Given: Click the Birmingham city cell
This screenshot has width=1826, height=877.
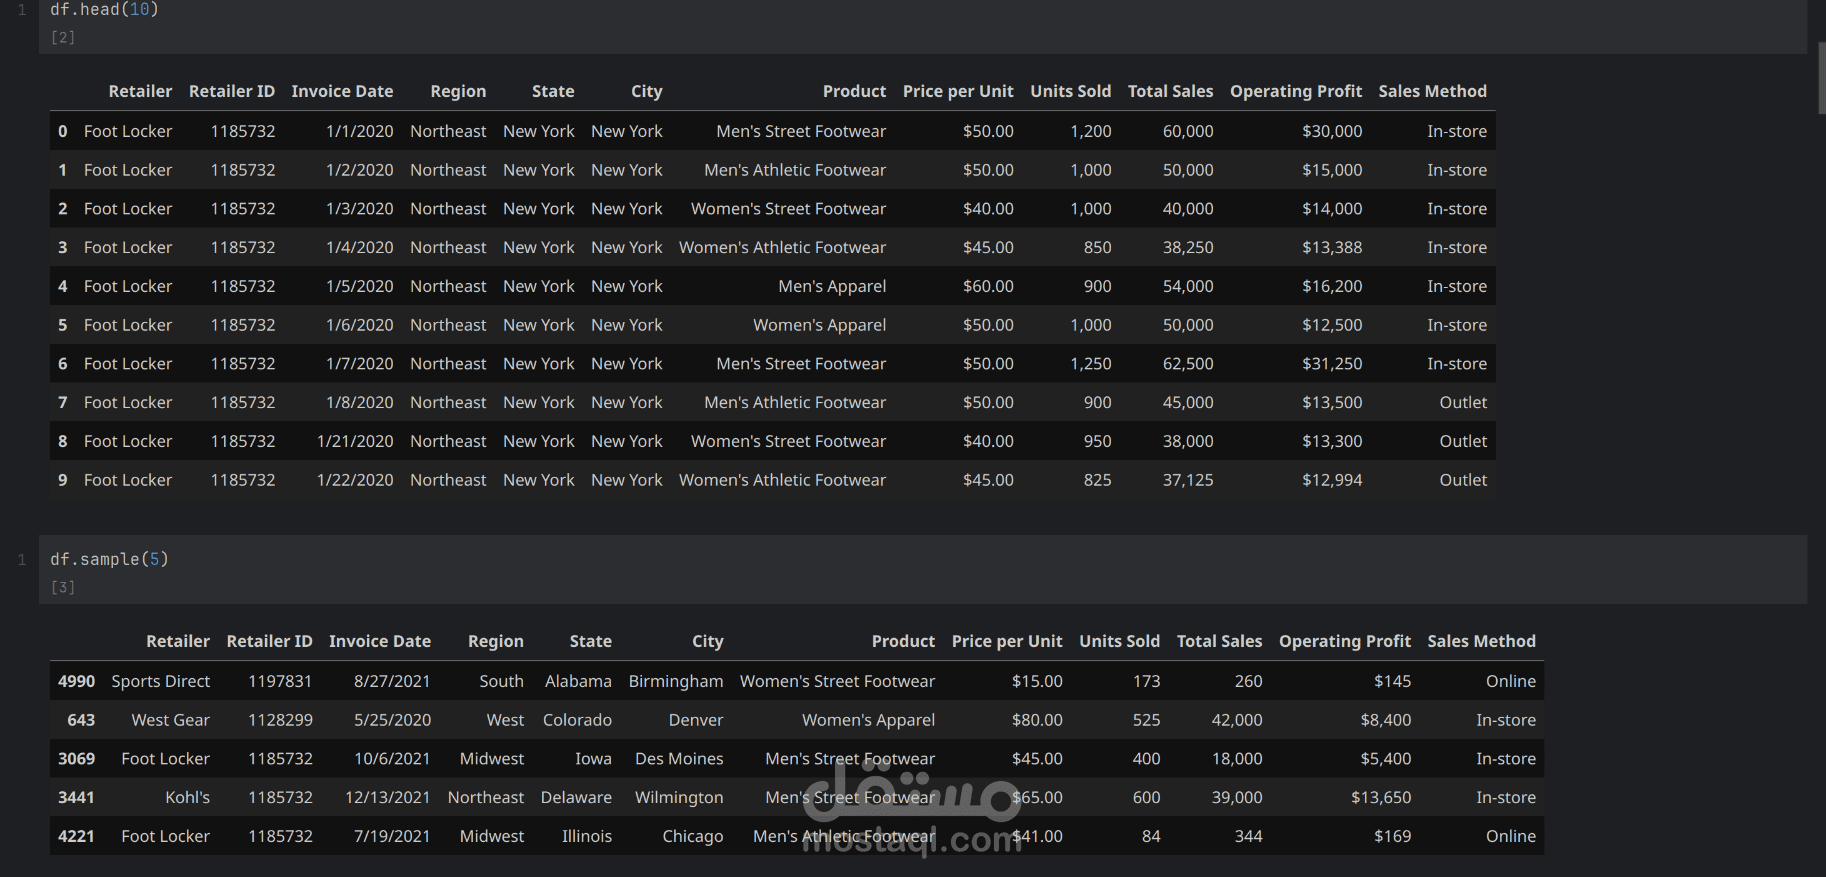Looking at the screenshot, I should pyautogui.click(x=676, y=681).
